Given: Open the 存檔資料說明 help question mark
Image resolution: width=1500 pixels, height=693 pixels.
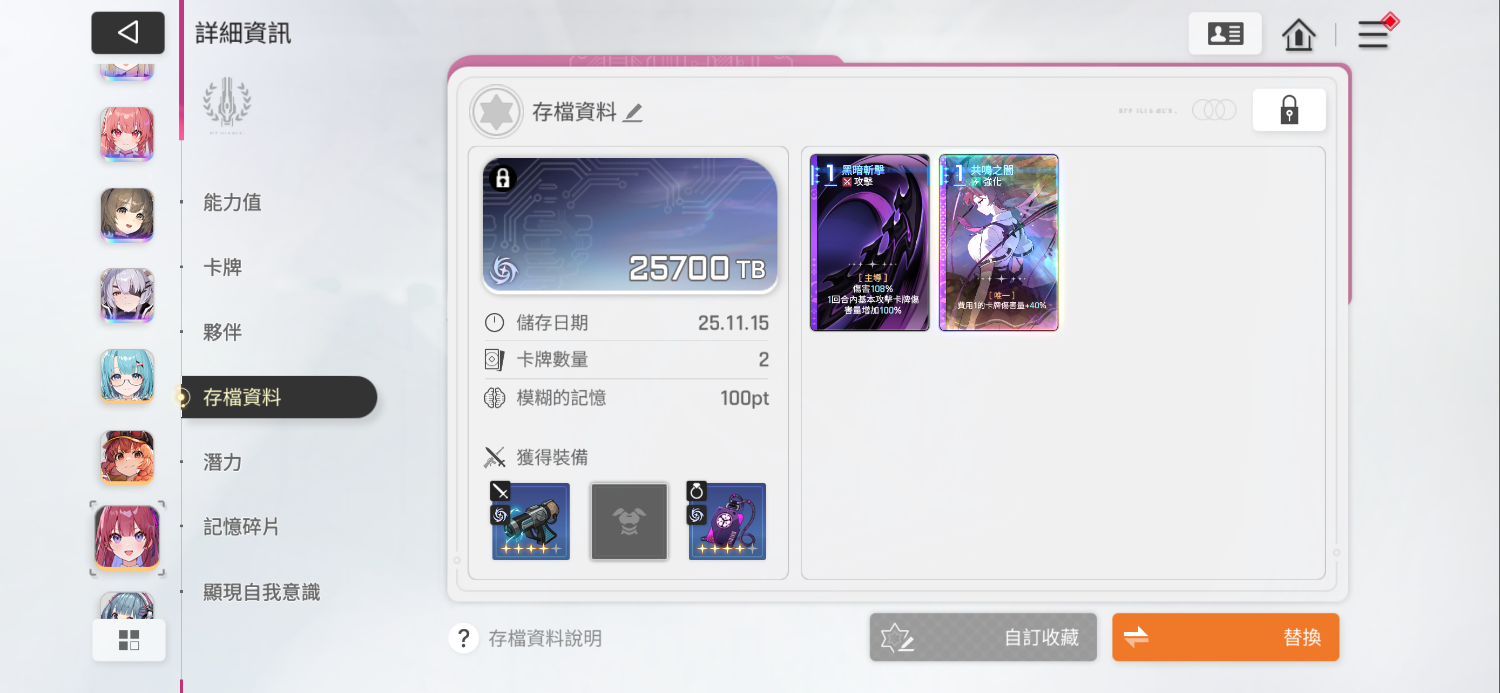Looking at the screenshot, I should 463,638.
